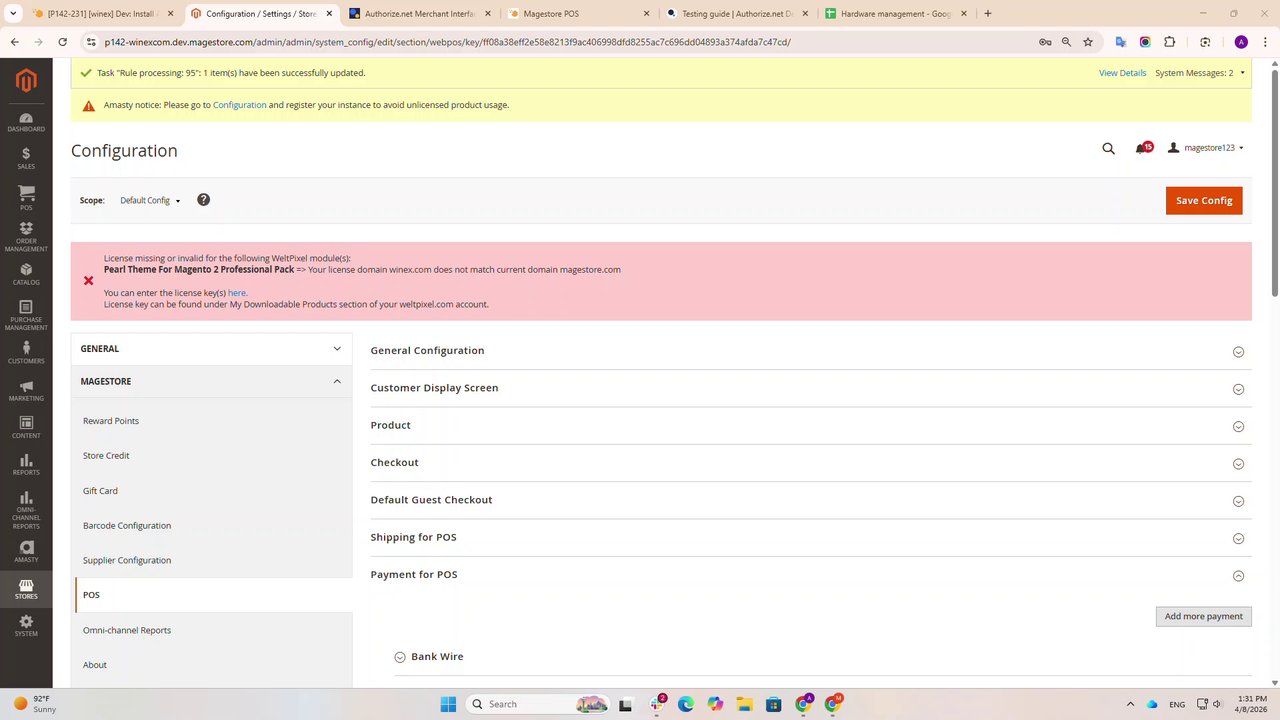Click the zoom magnifier in address bar
This screenshot has height=720, width=1280.
[x=1066, y=42]
